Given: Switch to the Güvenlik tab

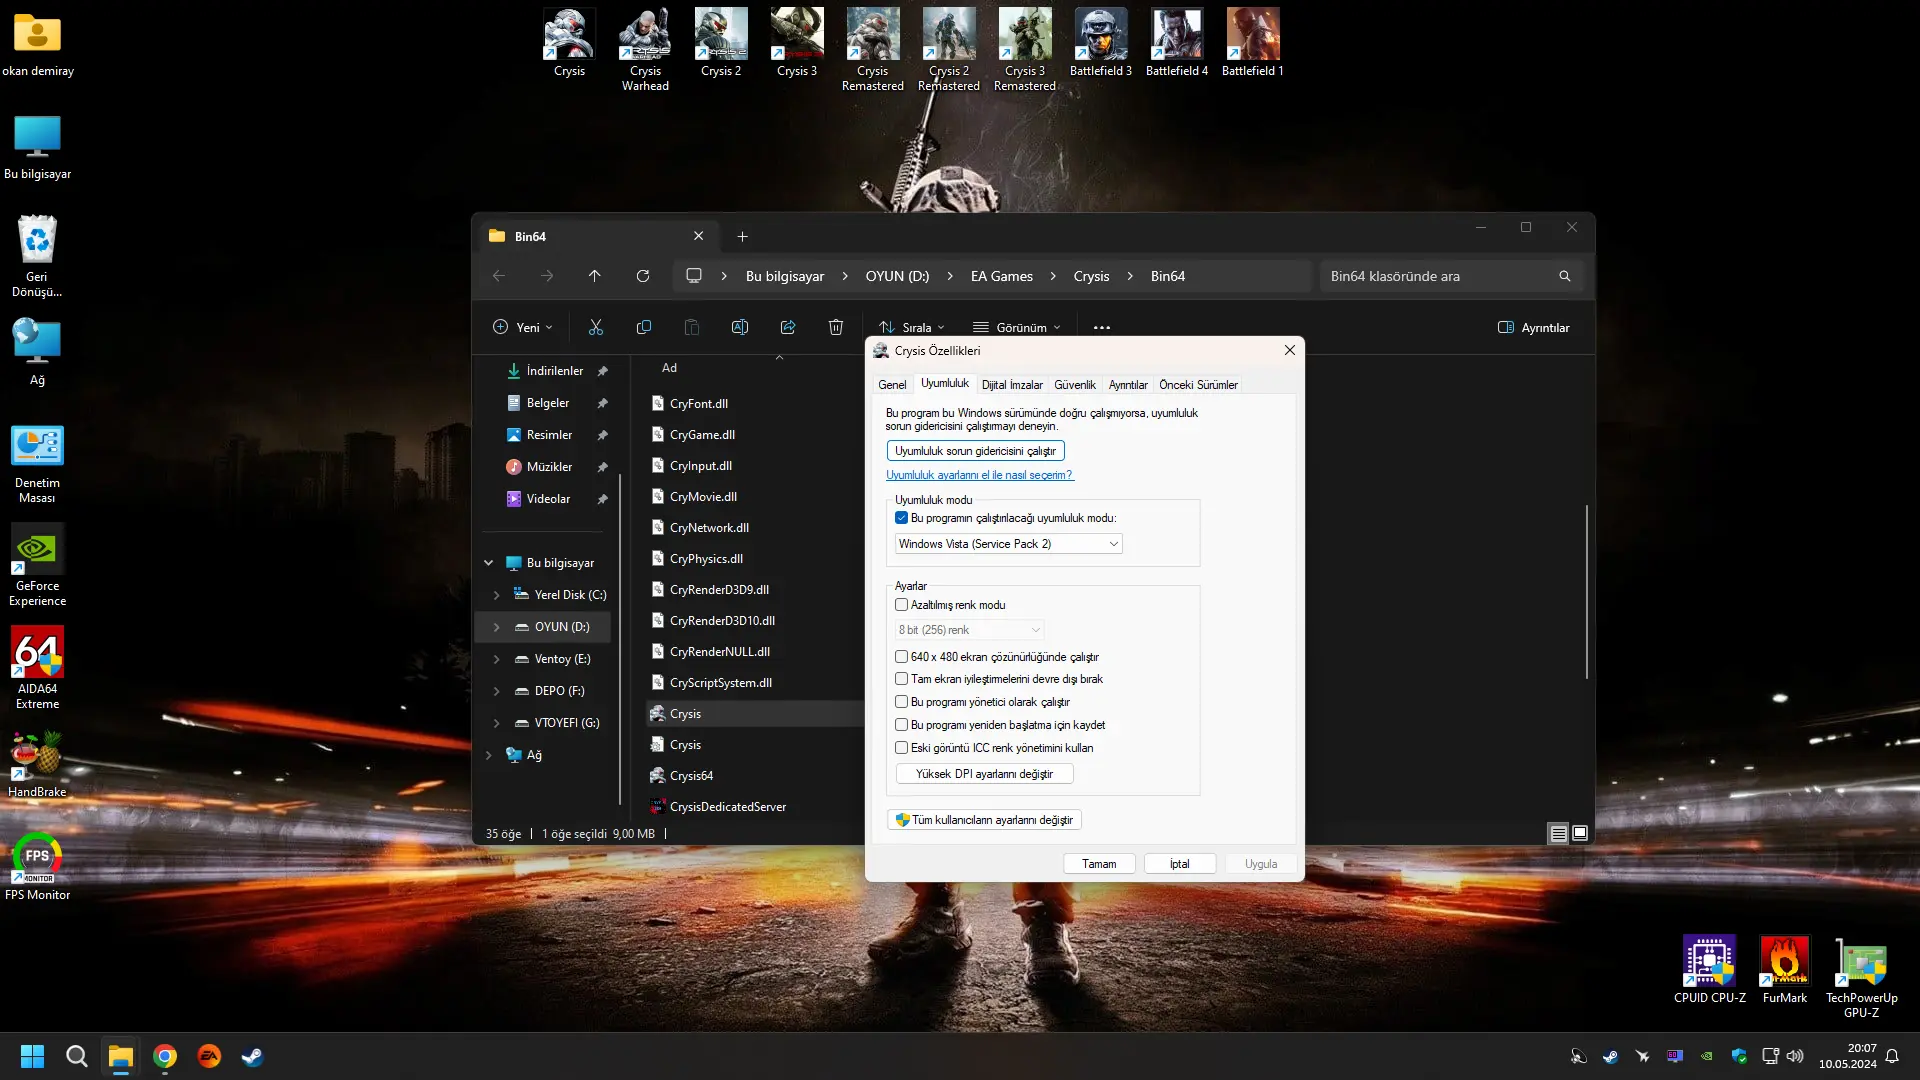Looking at the screenshot, I should (1075, 385).
